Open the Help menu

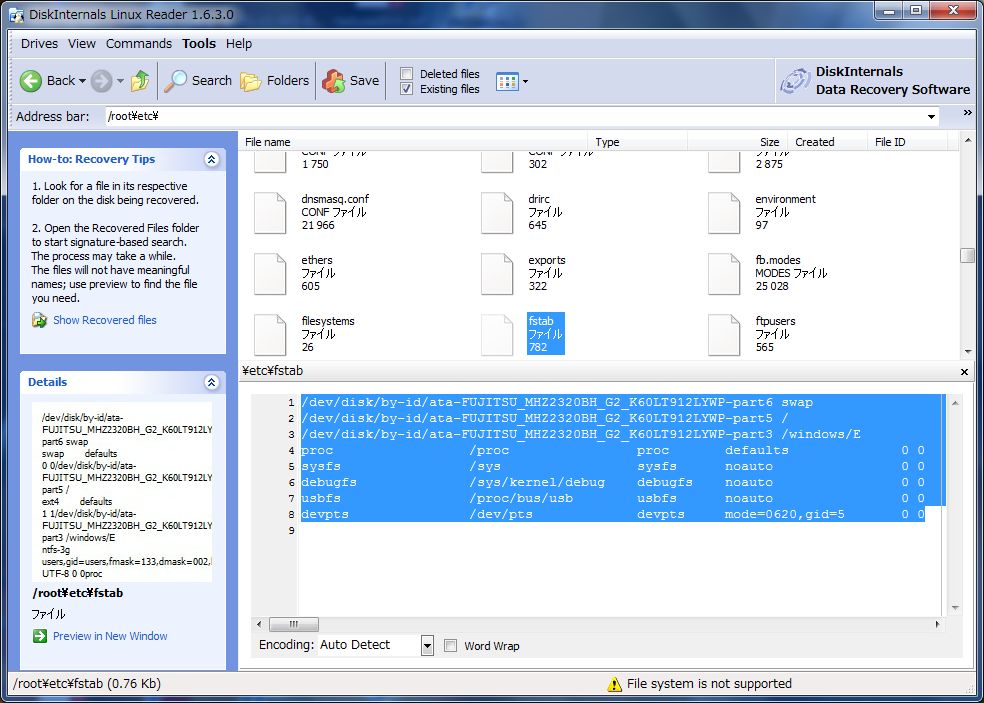238,44
